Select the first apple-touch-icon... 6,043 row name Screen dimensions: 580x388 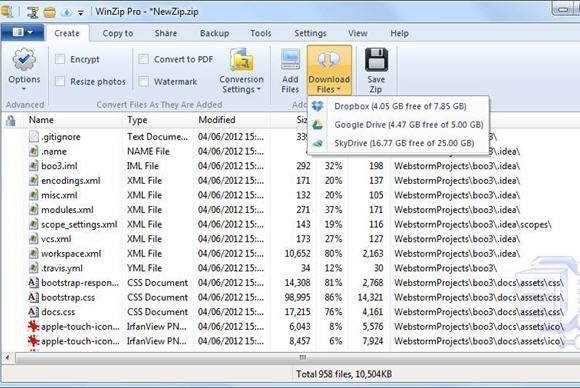pos(80,327)
